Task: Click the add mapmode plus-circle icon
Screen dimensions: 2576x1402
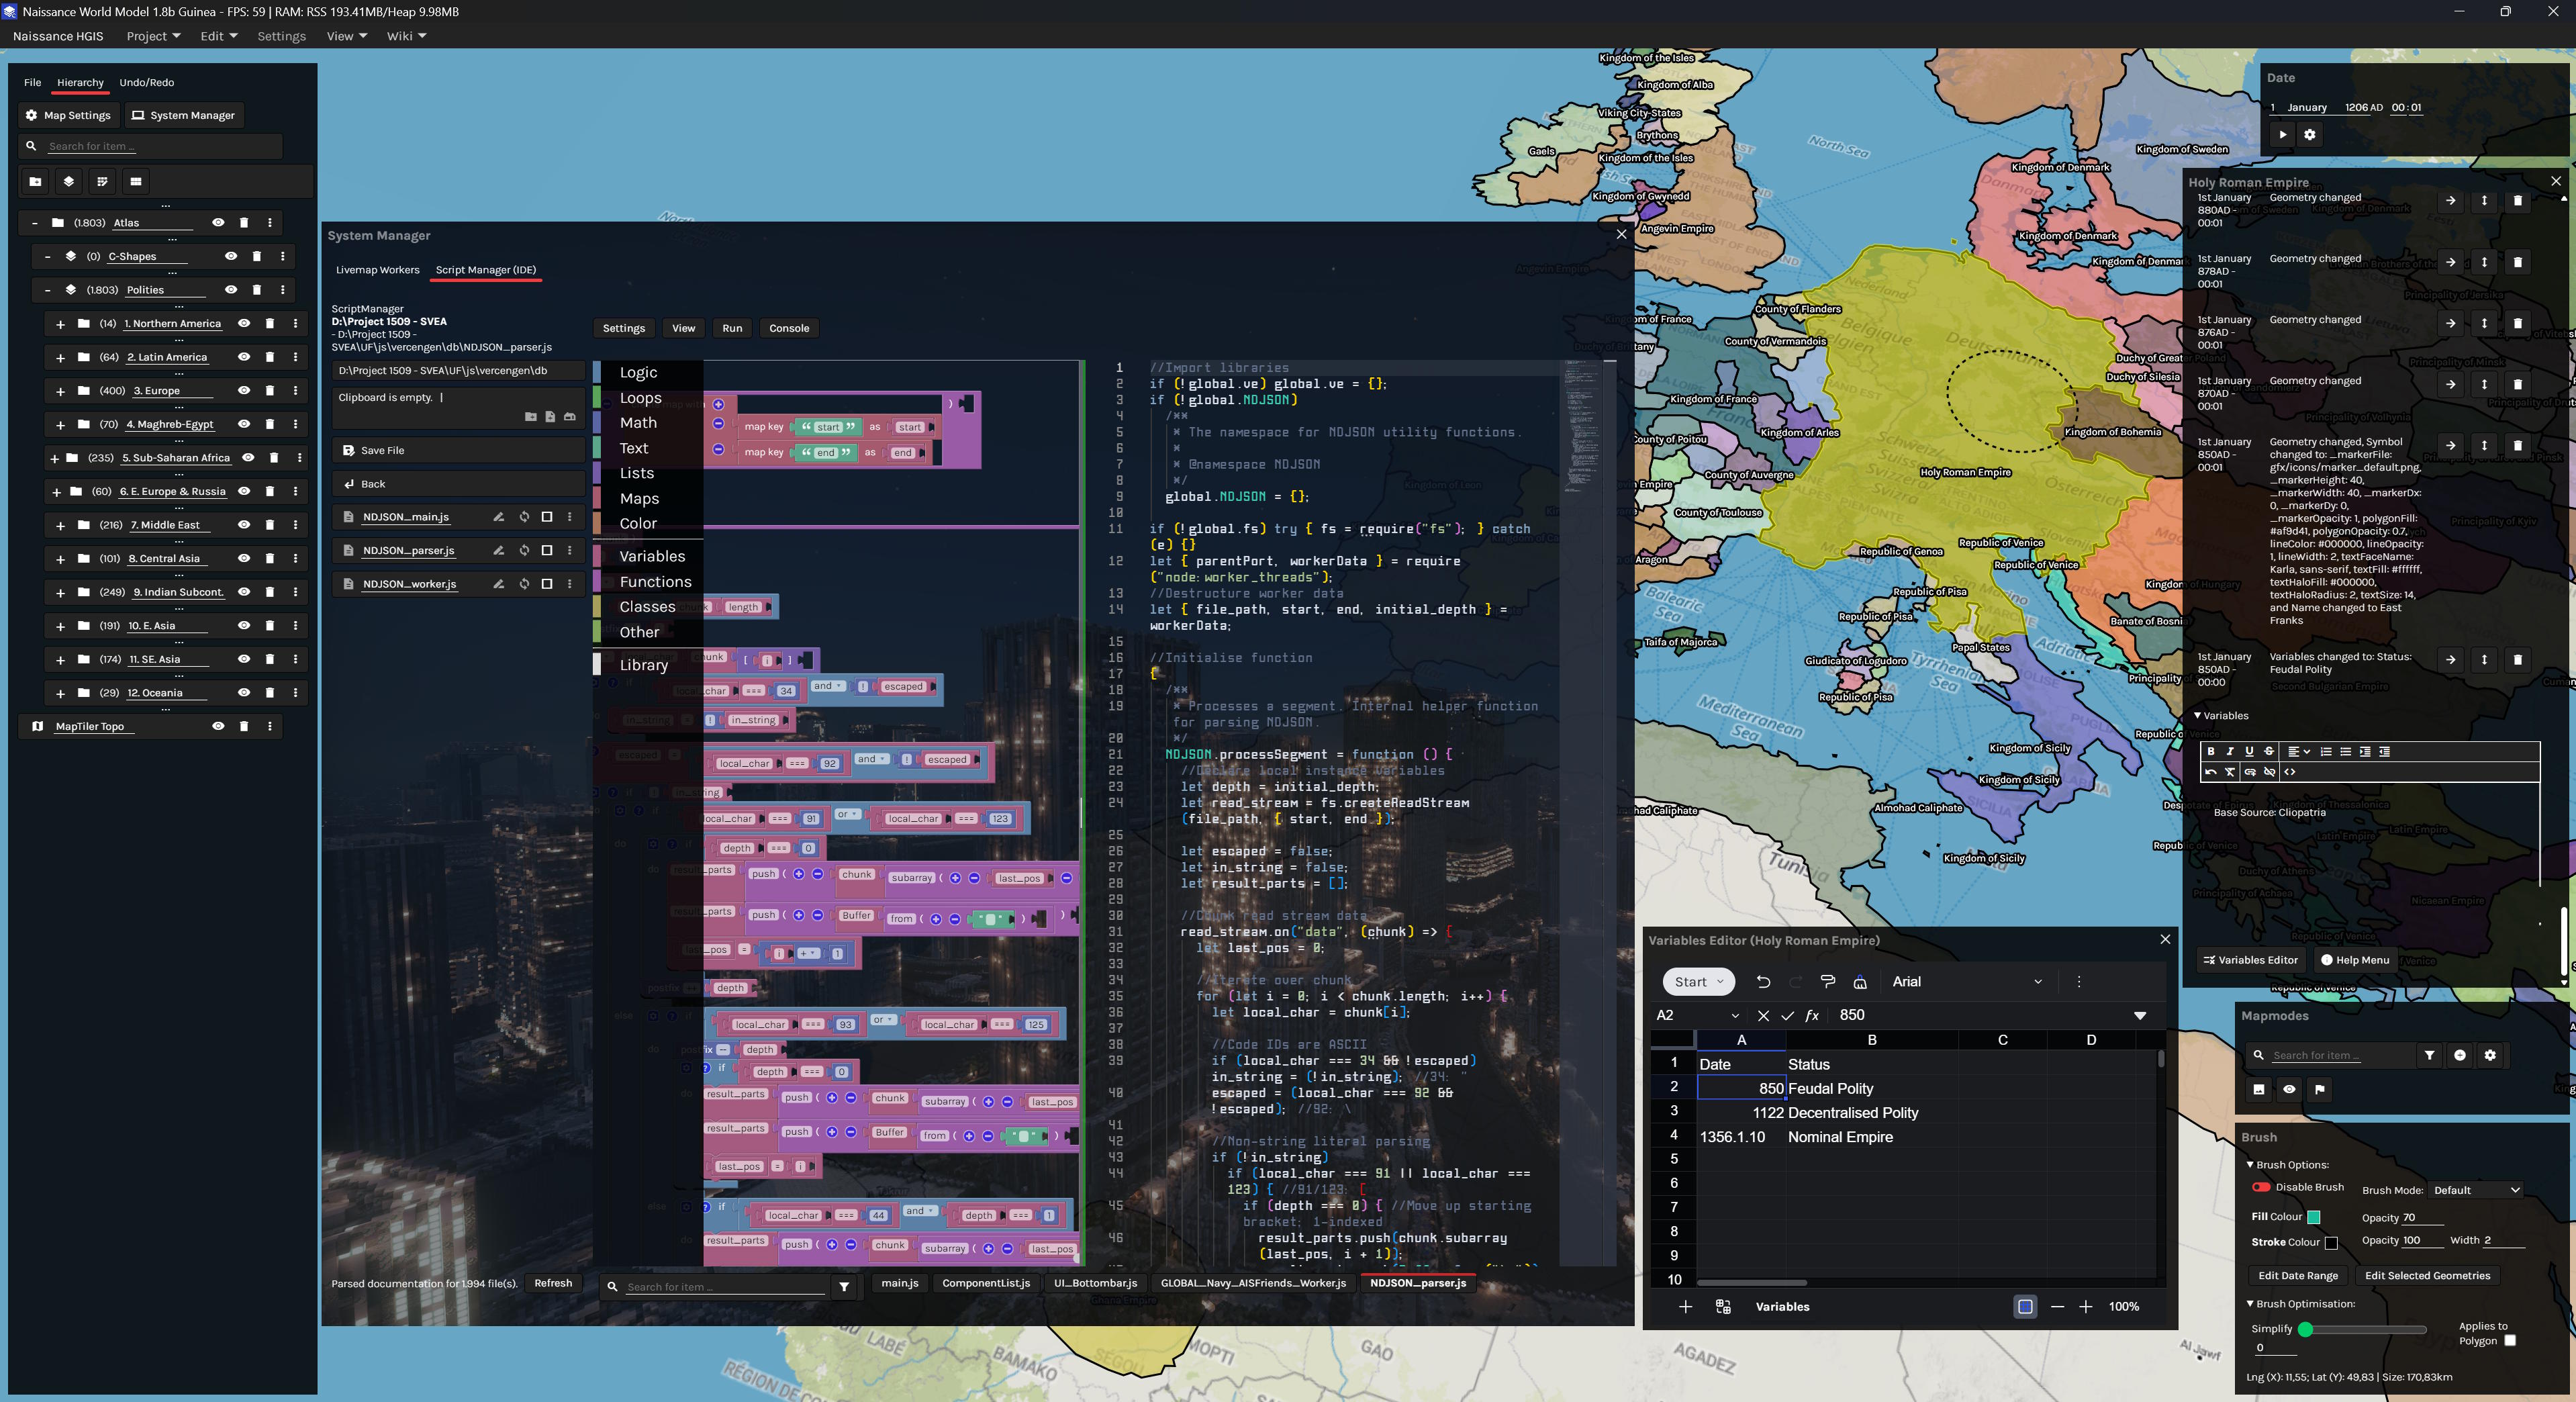Action: click(x=2460, y=1055)
